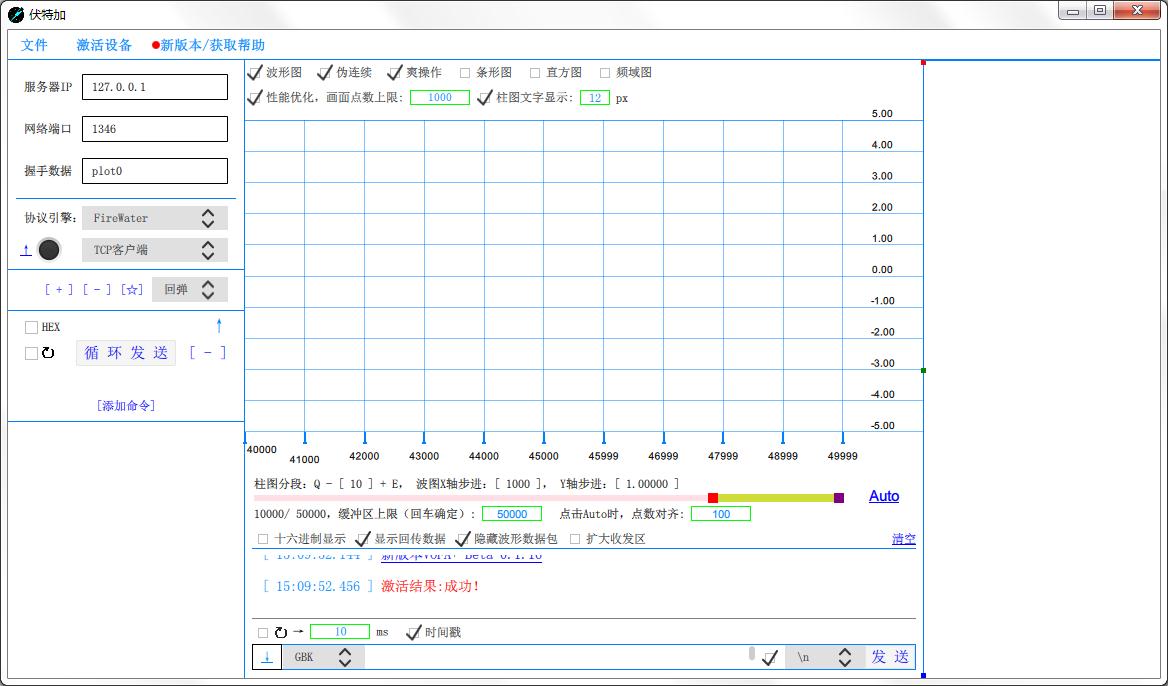Click the 握手数据 field showing plot0
Screen dimensions: 1168x686
[x=155, y=171]
